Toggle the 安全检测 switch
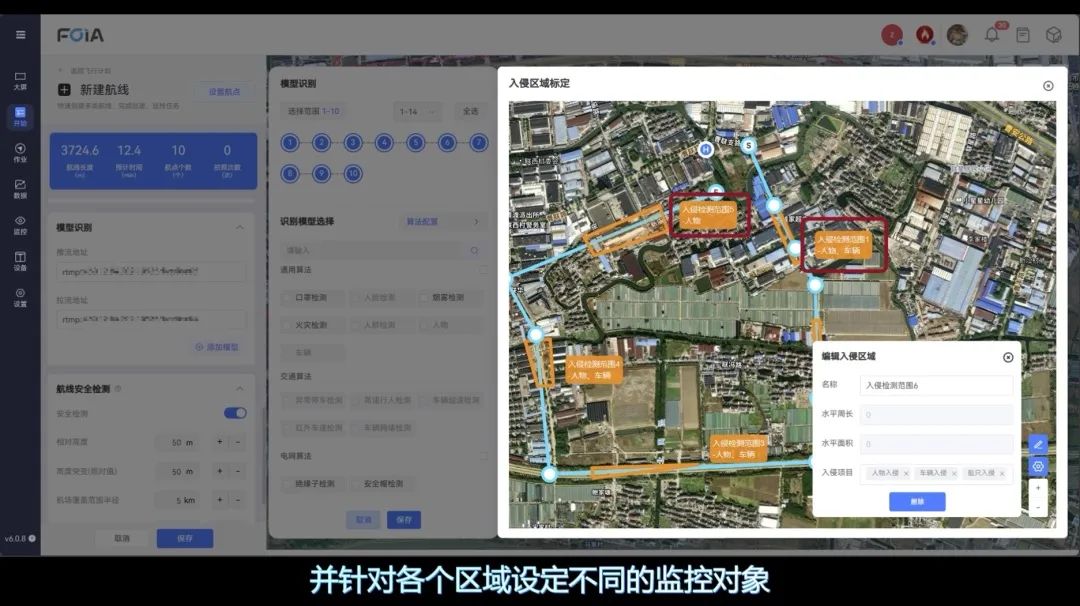Screen dimensions: 1080x606 click(x=235, y=413)
